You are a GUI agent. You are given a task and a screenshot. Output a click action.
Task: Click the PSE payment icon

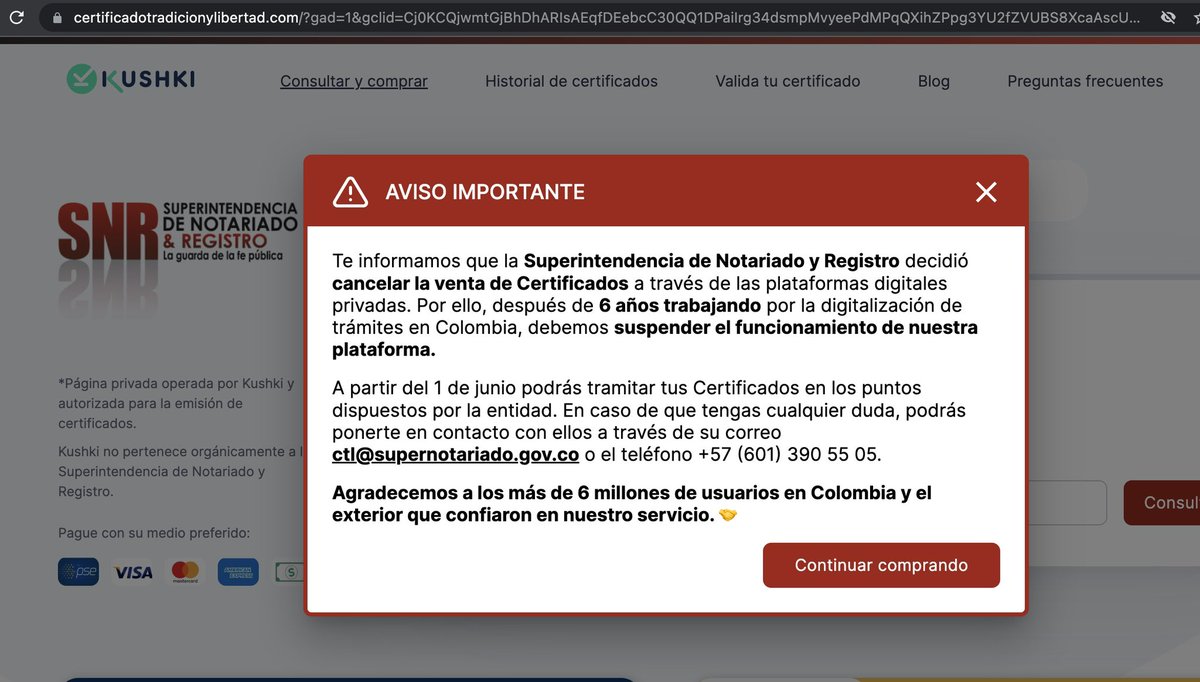78,572
